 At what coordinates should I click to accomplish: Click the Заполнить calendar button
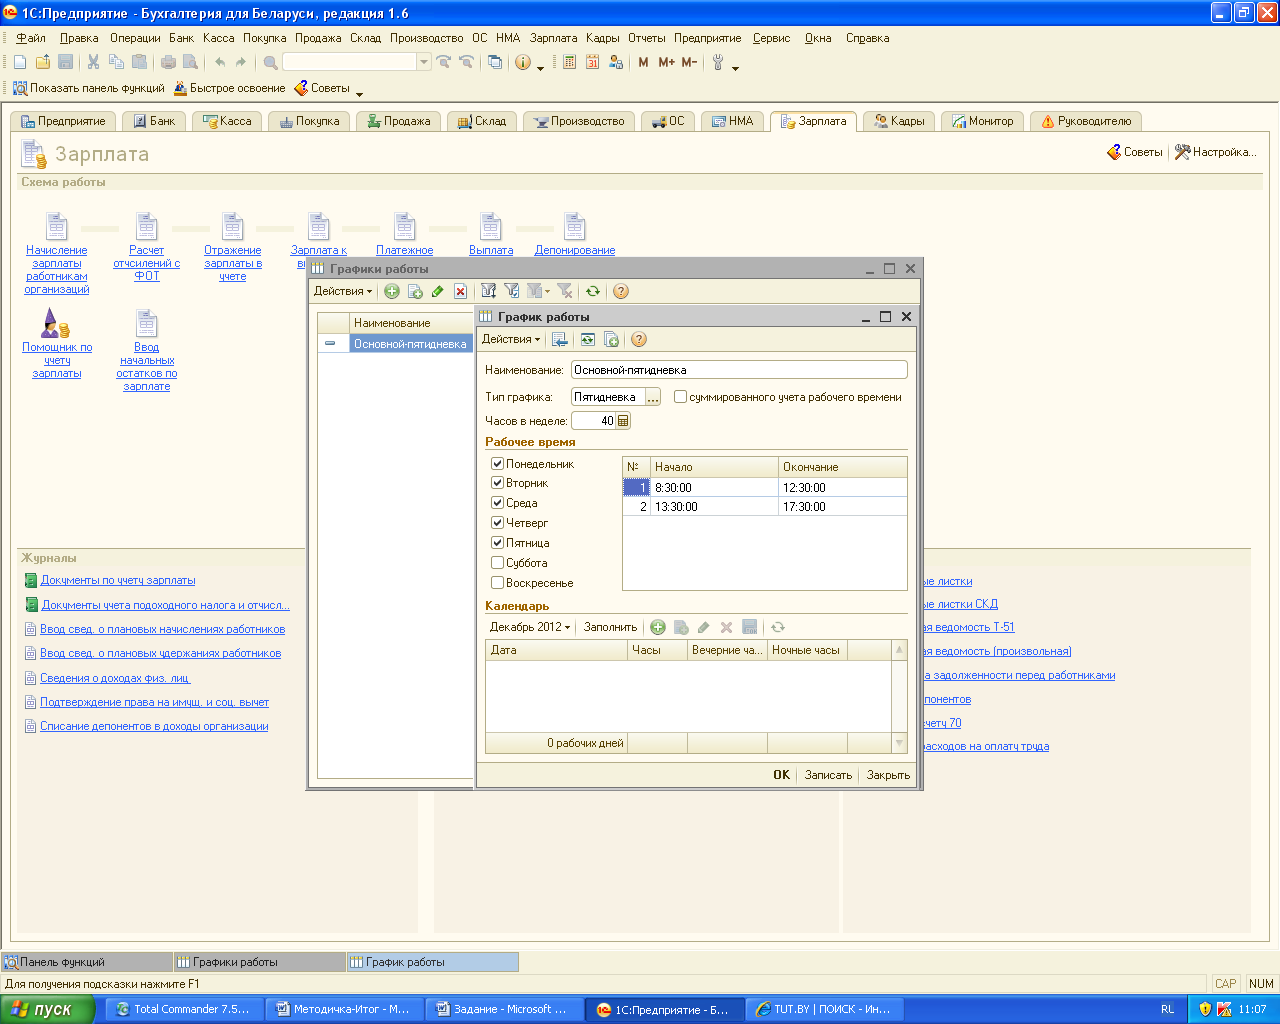click(610, 627)
